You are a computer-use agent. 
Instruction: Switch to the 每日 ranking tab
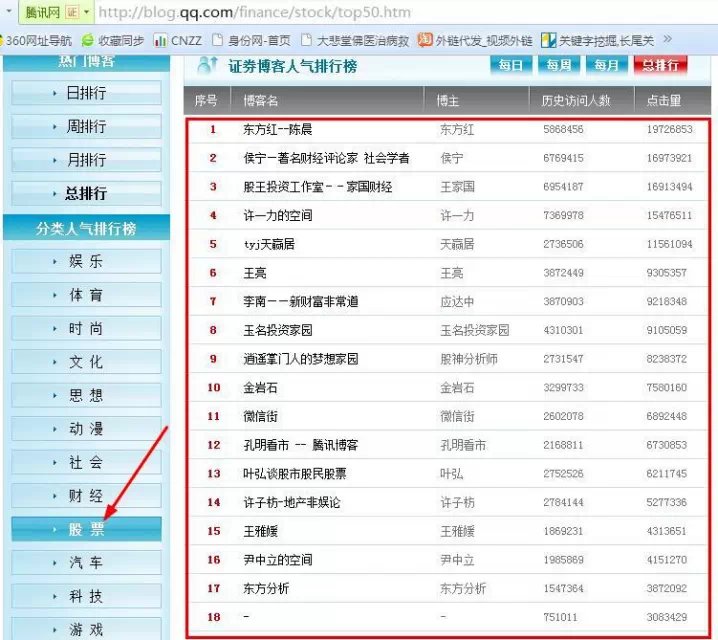pos(510,65)
